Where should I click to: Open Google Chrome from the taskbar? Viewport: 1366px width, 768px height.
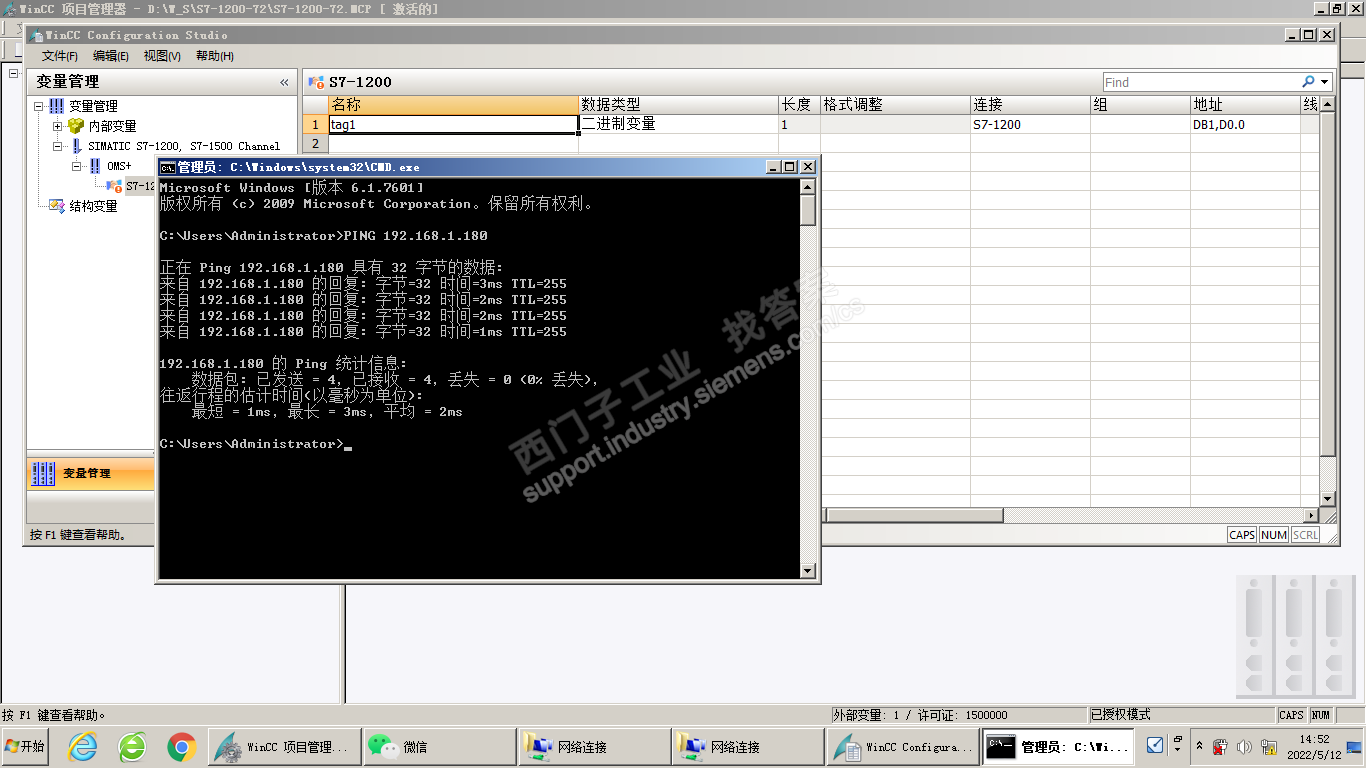point(181,746)
